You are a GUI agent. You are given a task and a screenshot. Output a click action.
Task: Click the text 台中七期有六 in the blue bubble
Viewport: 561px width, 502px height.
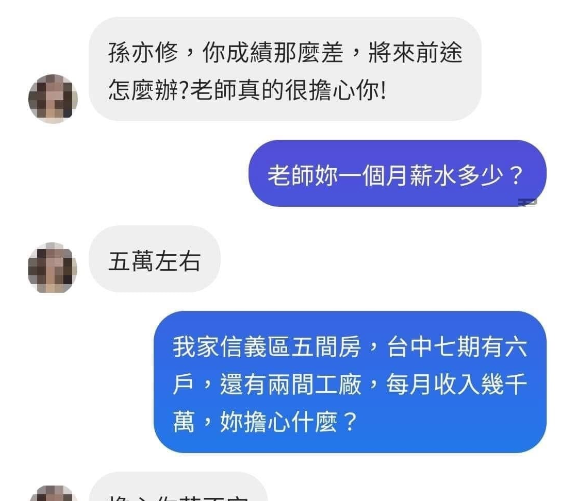pos(457,347)
